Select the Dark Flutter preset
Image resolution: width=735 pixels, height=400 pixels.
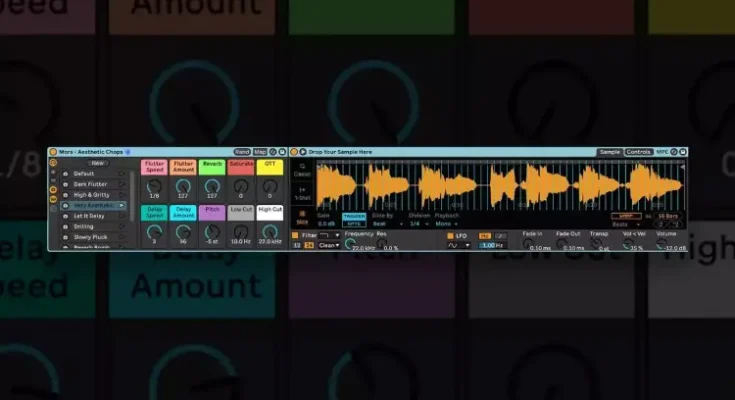(x=91, y=183)
